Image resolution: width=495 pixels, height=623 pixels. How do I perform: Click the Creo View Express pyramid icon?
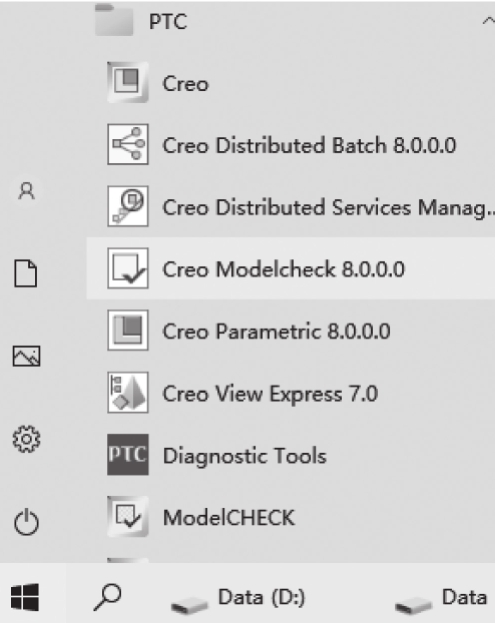click(x=128, y=393)
